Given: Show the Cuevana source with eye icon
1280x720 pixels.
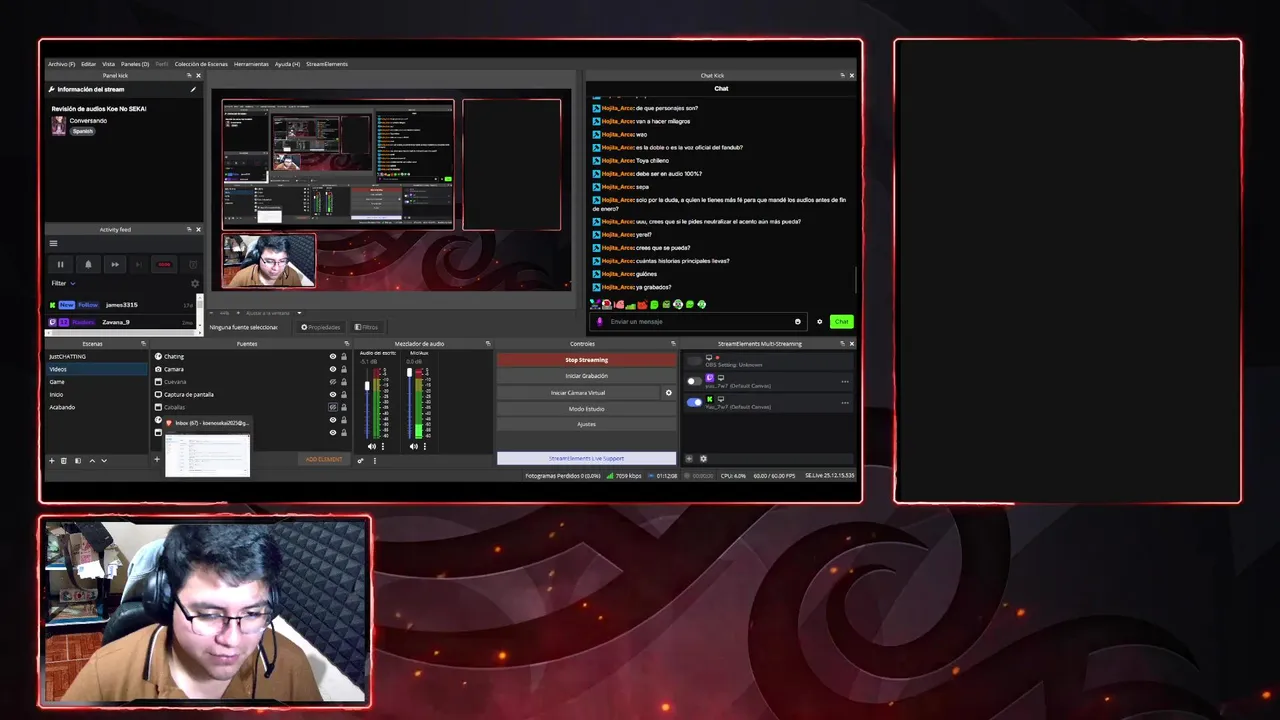Looking at the screenshot, I should click(333, 382).
